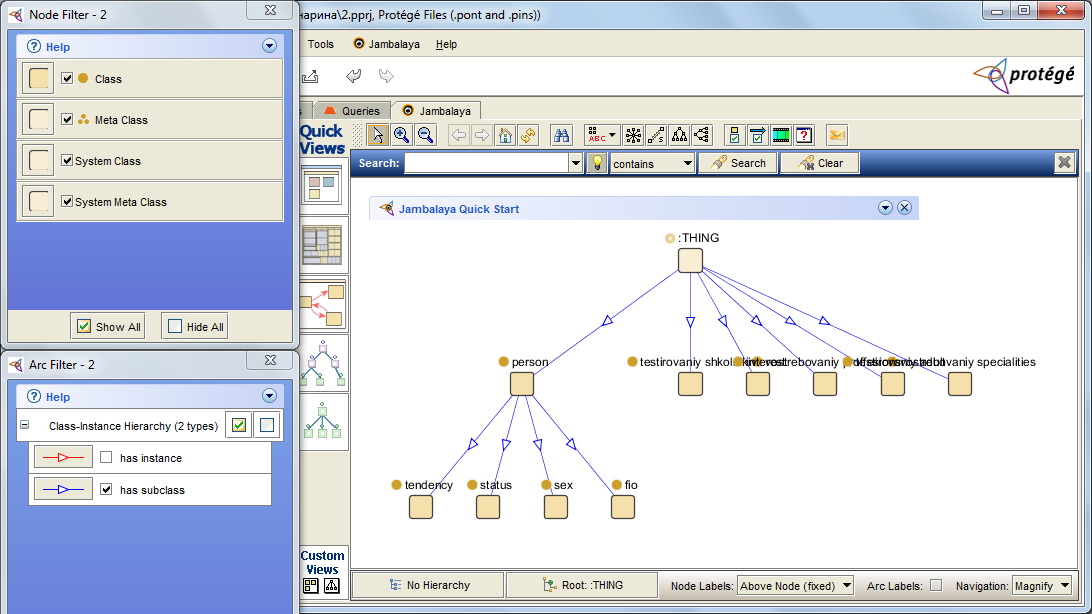Click the Root :THING button
This screenshot has width=1092, height=614.
pyautogui.click(x=582, y=585)
